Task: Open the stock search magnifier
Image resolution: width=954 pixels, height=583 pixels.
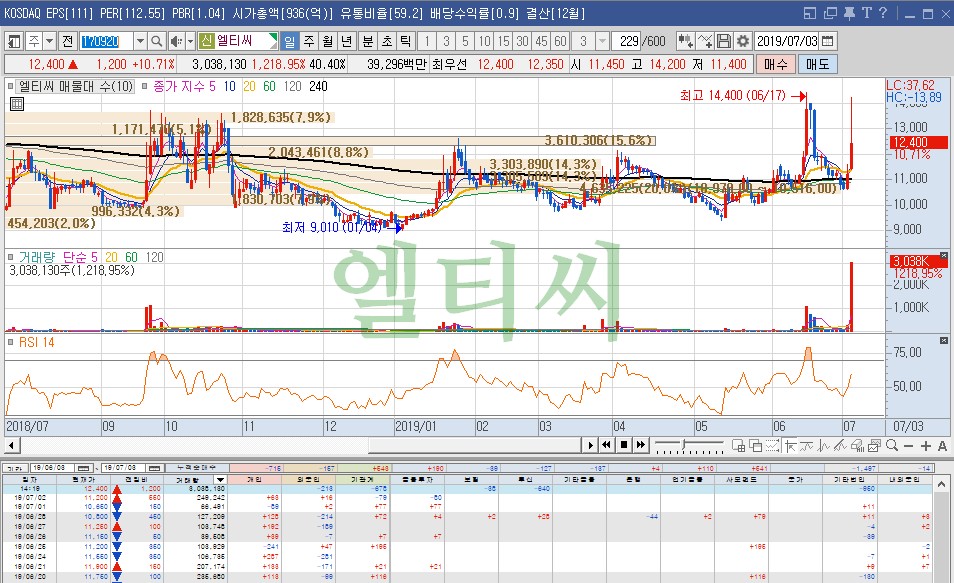Action: (x=157, y=41)
